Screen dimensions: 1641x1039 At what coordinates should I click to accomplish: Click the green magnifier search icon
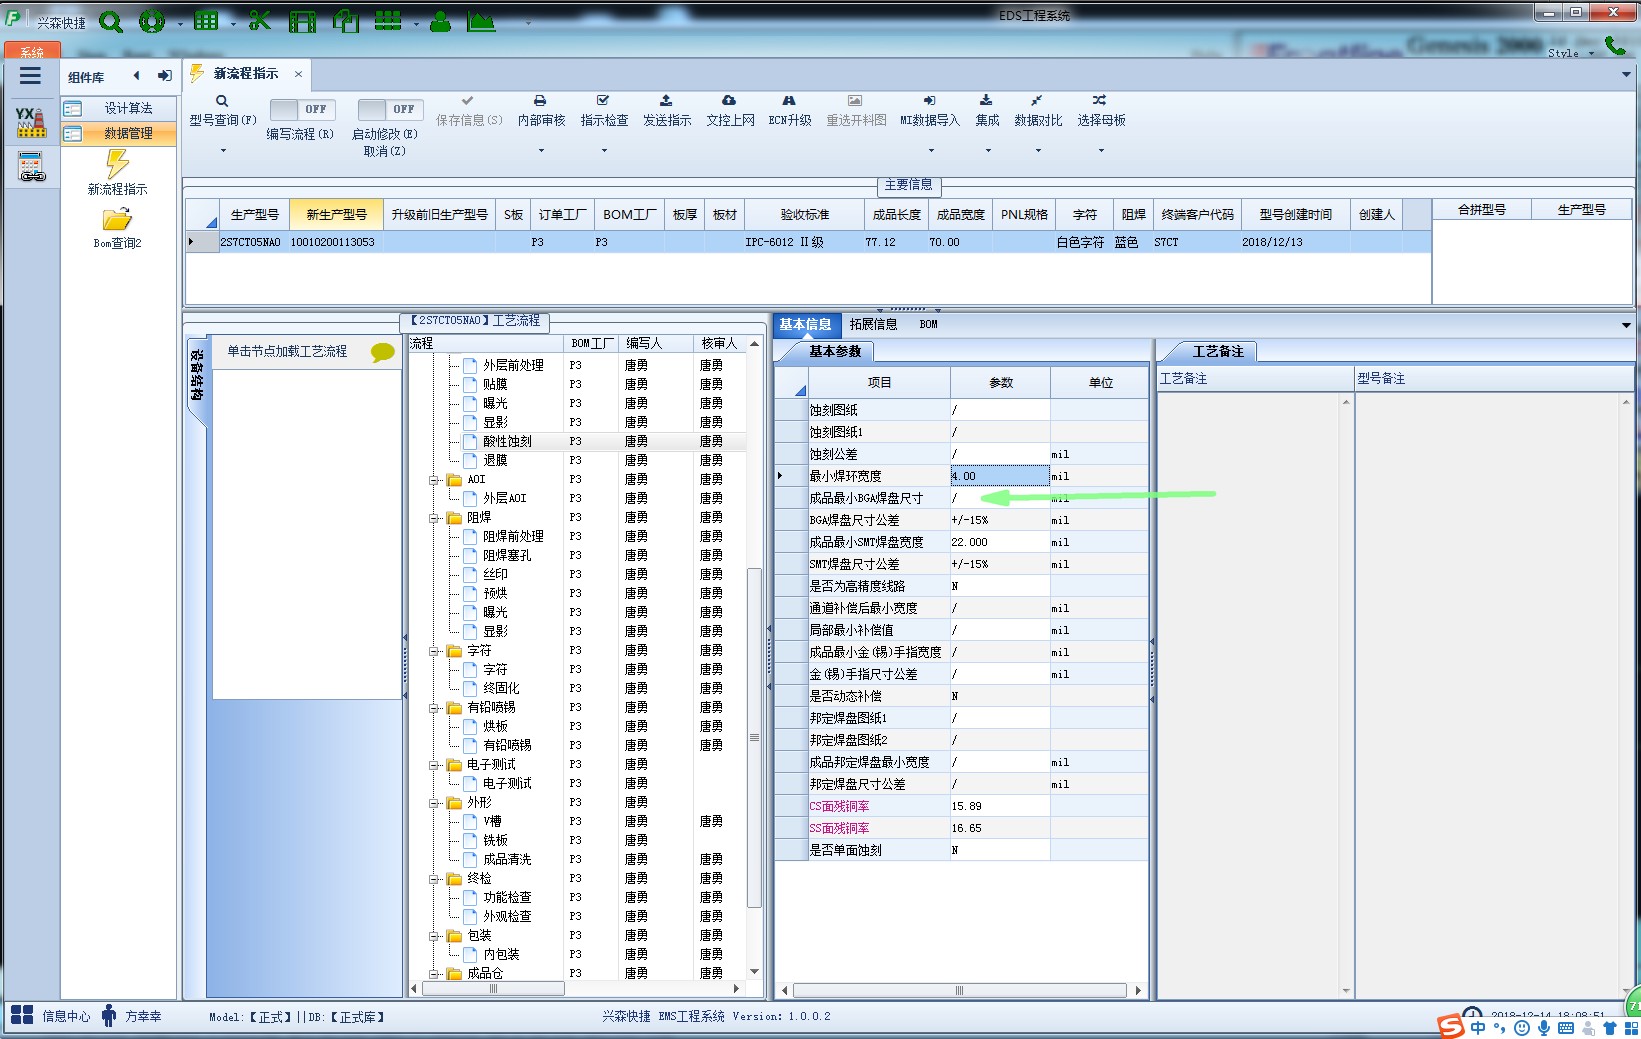[110, 21]
